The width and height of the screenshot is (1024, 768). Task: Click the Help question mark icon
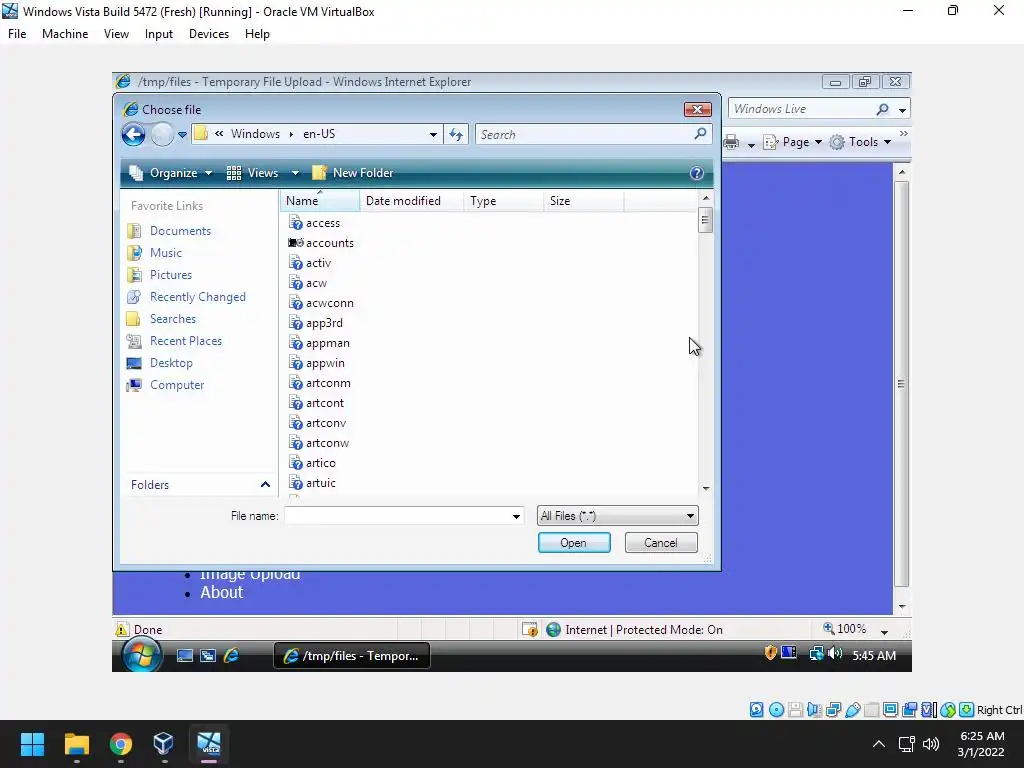pos(697,173)
